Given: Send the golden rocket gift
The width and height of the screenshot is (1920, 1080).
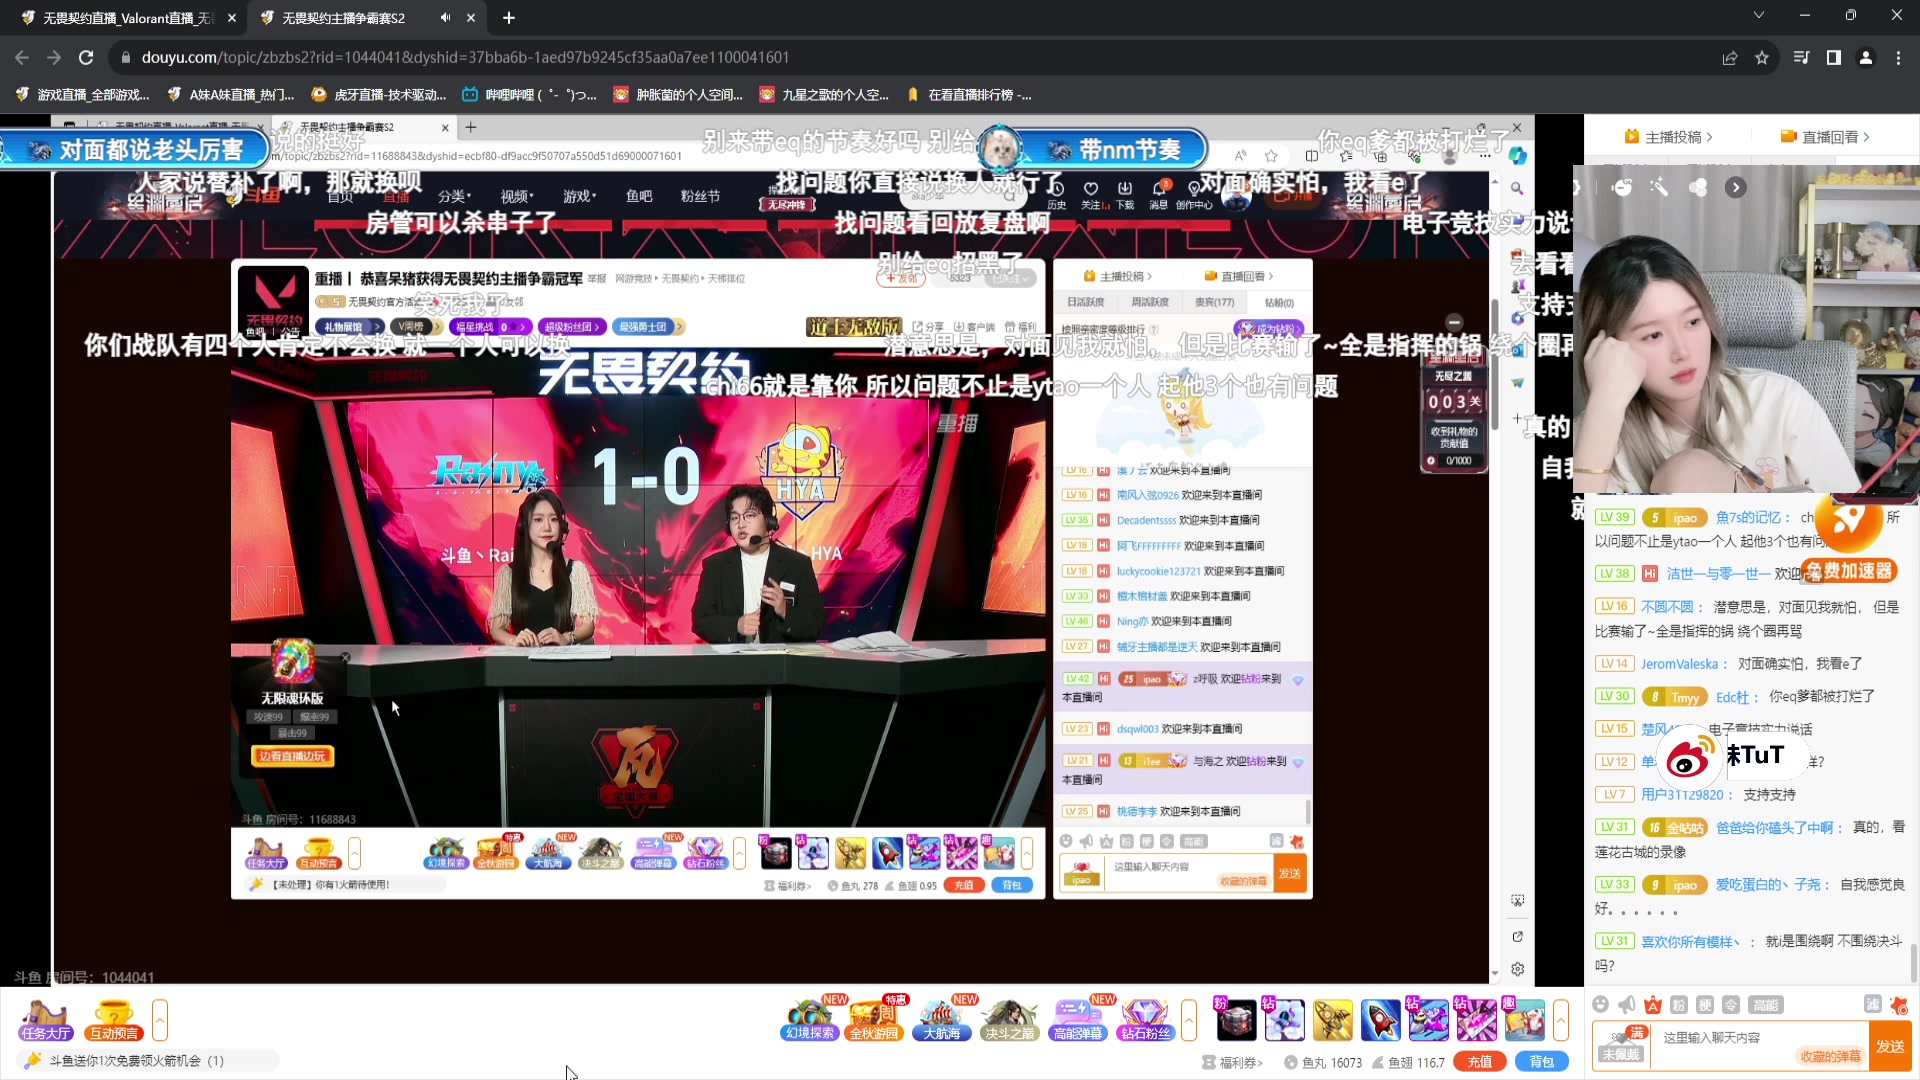Looking at the screenshot, I should (1332, 1020).
